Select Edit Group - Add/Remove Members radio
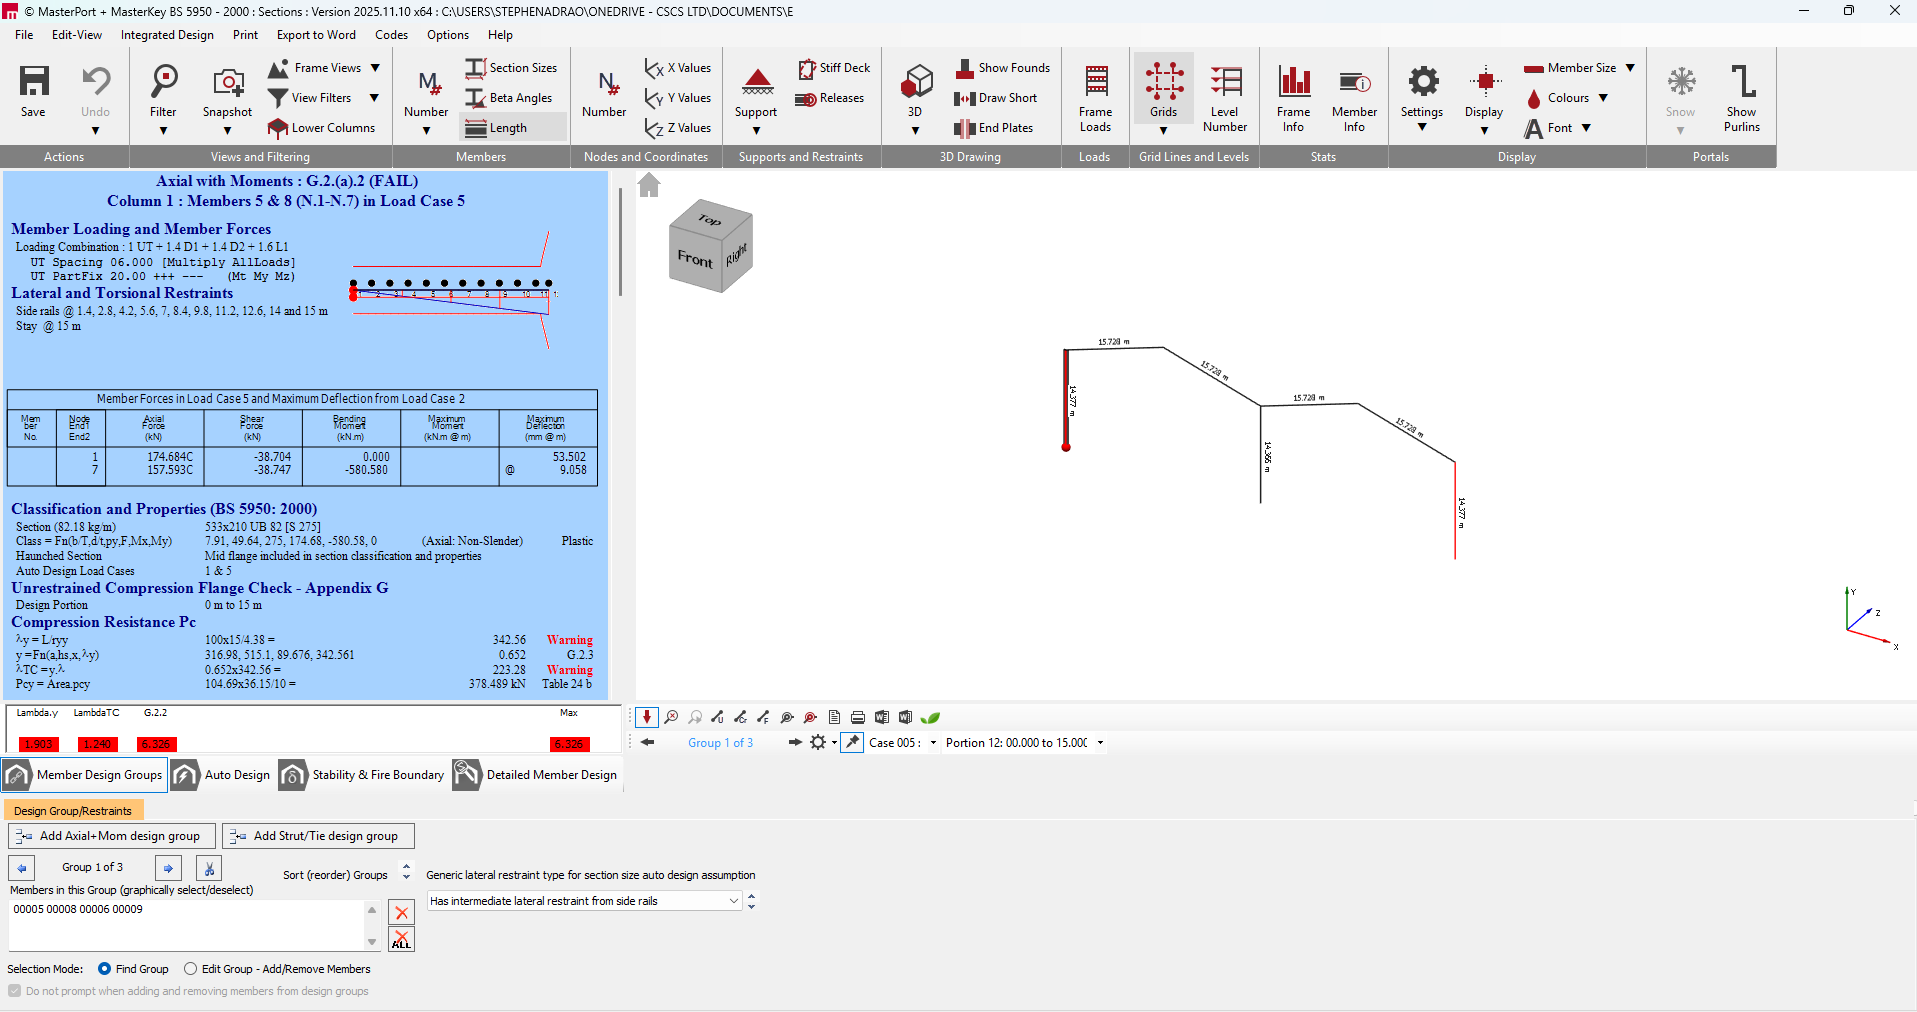This screenshot has height=1012, width=1917. (190, 969)
